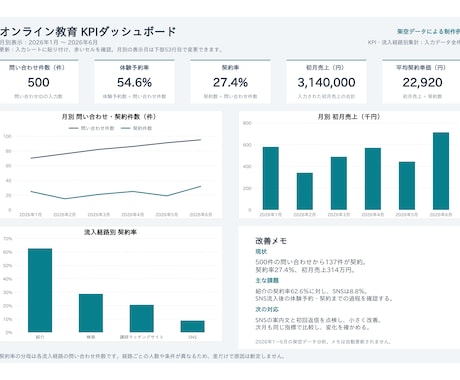Click the 問い合わせ件数（件） card label
The image size is (460, 380).
37,68
